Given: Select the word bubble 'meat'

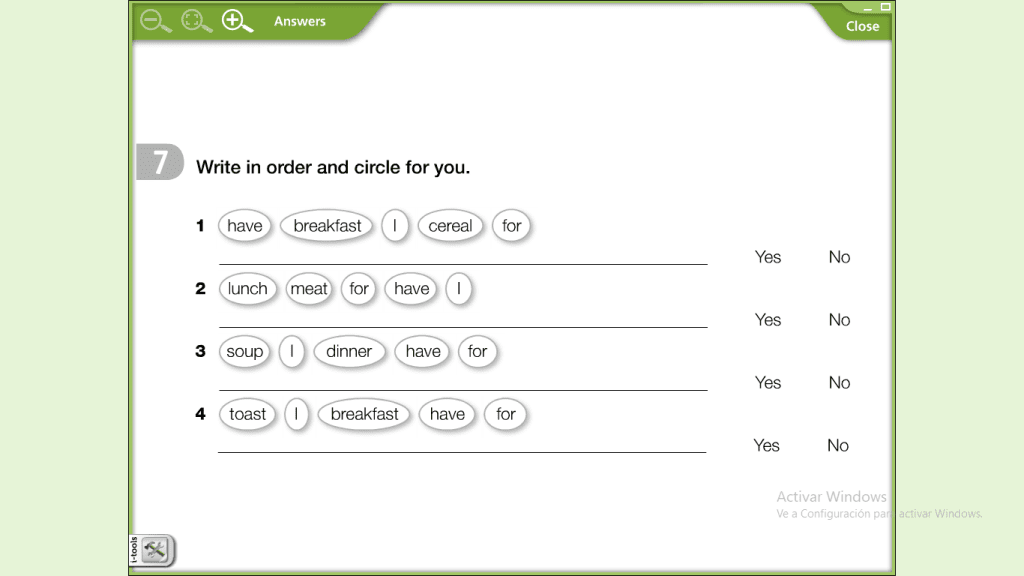Looking at the screenshot, I should pyautogui.click(x=309, y=289).
